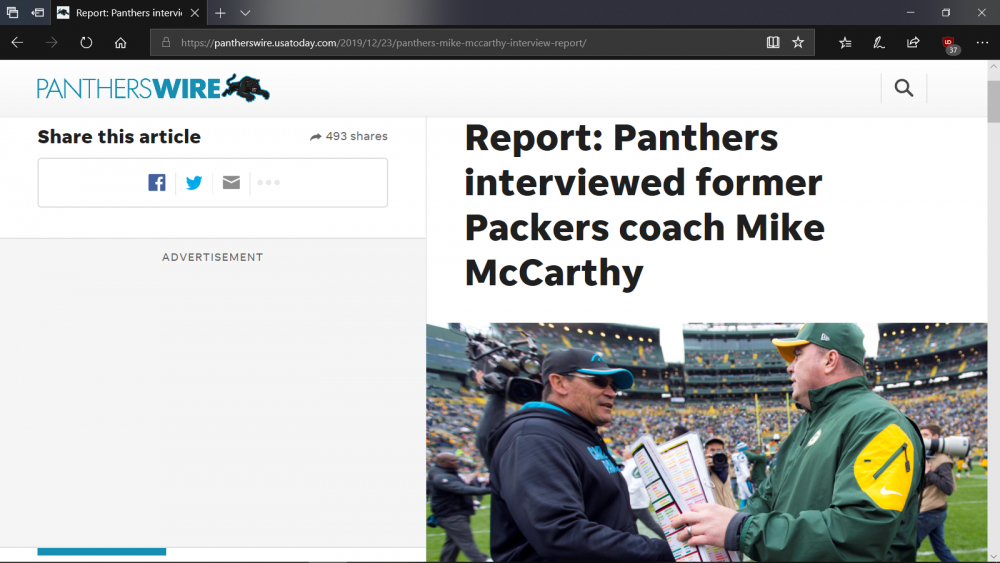Click the tabs you've set aside icon
Screen dimensions: 1000x563
[12, 13]
